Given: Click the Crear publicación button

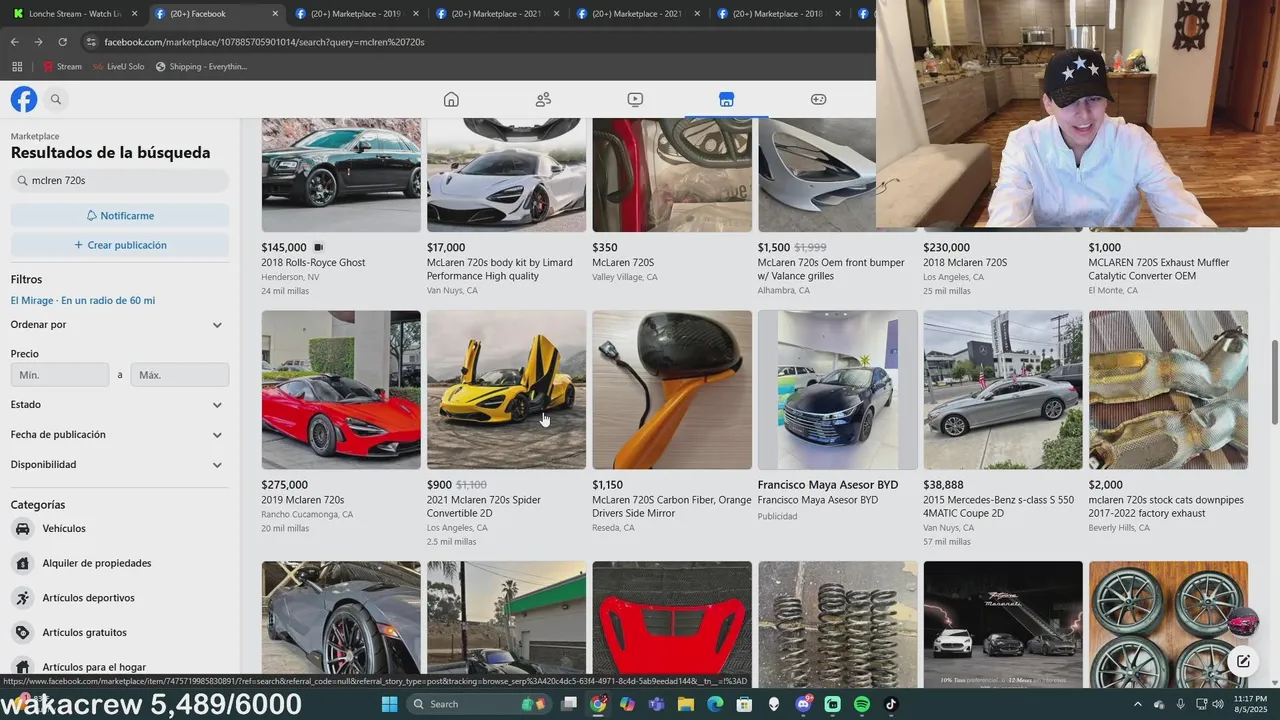Looking at the screenshot, I should (x=120, y=245).
